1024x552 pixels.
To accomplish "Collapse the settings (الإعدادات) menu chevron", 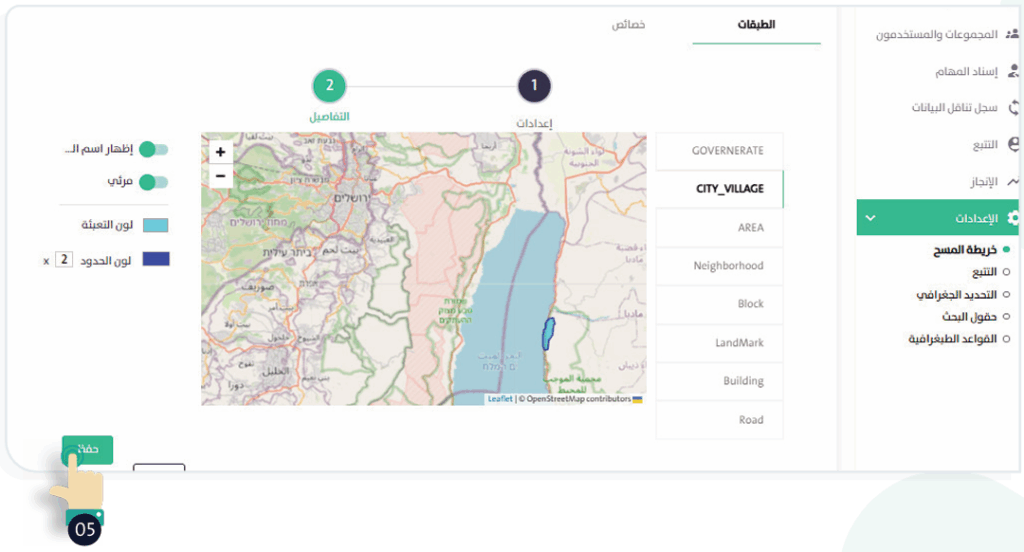I will (870, 218).
